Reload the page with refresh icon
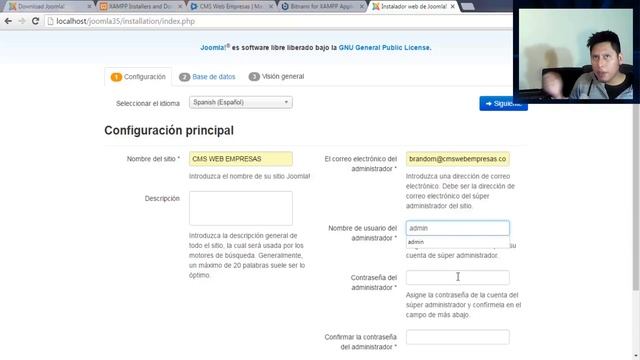Image resolution: width=640 pixels, height=360 pixels. (x=36, y=21)
